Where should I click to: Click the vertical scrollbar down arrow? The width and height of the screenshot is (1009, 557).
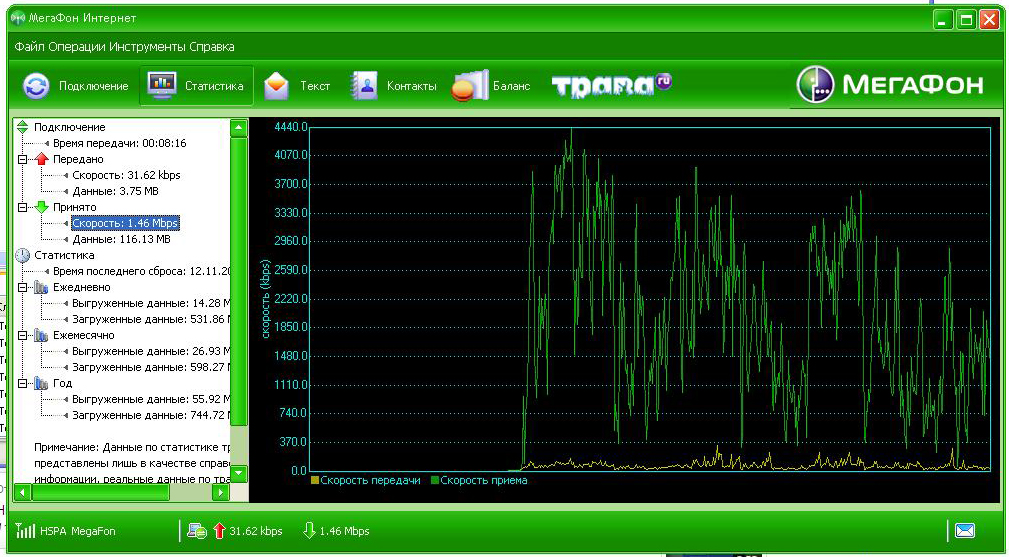pyautogui.click(x=239, y=474)
